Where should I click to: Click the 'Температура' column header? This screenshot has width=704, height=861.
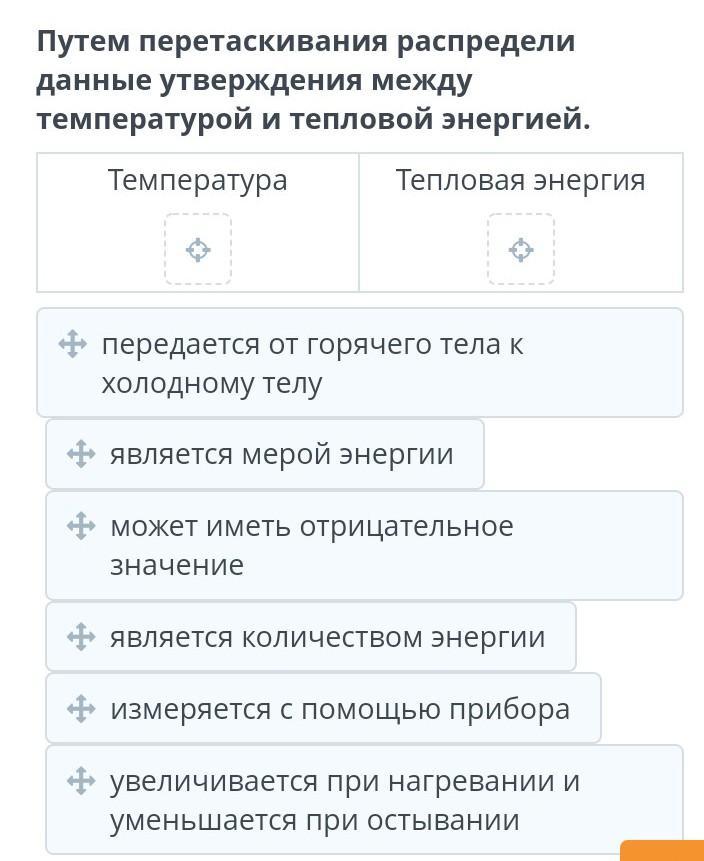pos(198,181)
